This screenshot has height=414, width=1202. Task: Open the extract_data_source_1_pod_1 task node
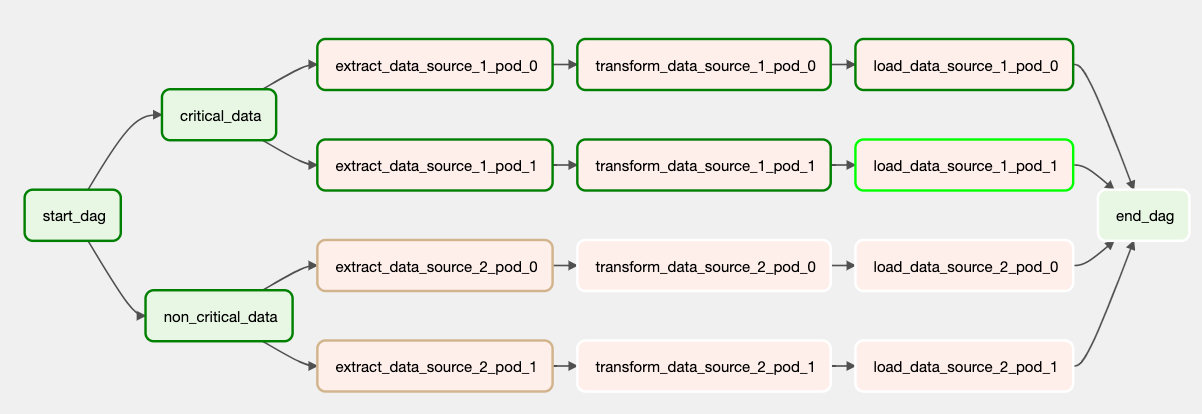pyautogui.click(x=435, y=165)
